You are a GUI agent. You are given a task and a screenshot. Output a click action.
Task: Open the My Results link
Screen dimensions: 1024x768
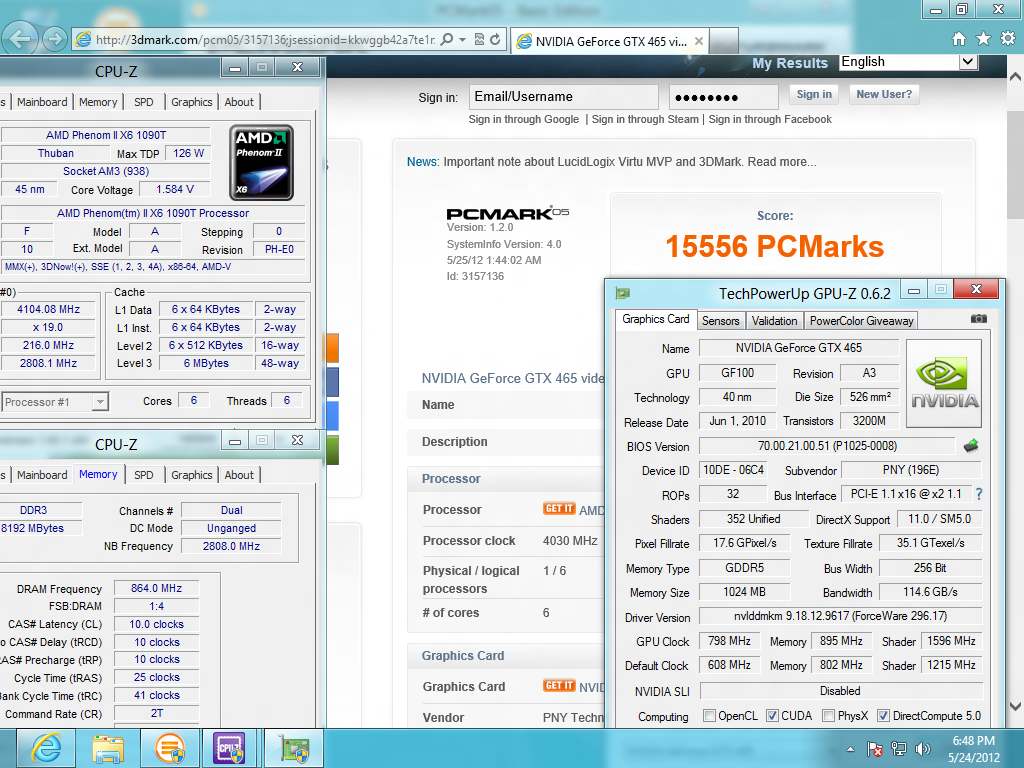click(x=790, y=63)
